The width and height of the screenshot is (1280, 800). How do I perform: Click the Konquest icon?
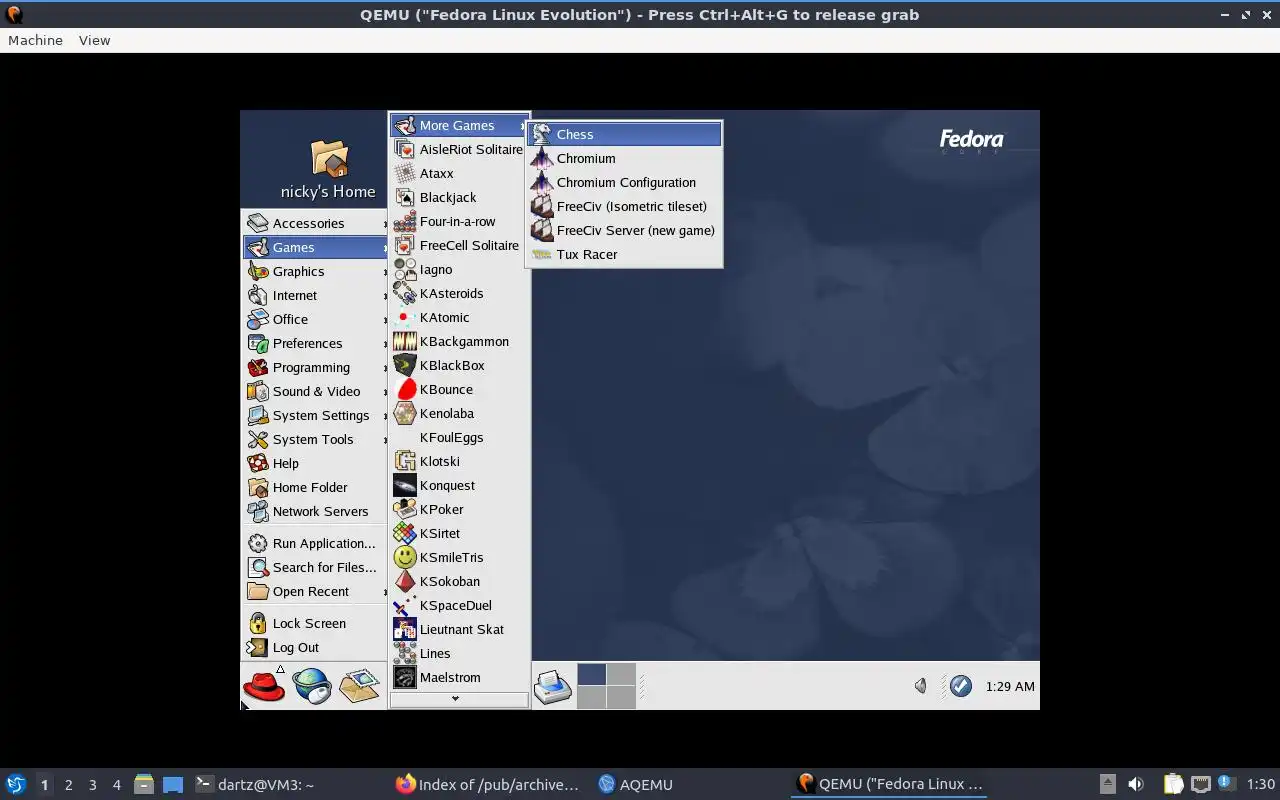click(405, 485)
